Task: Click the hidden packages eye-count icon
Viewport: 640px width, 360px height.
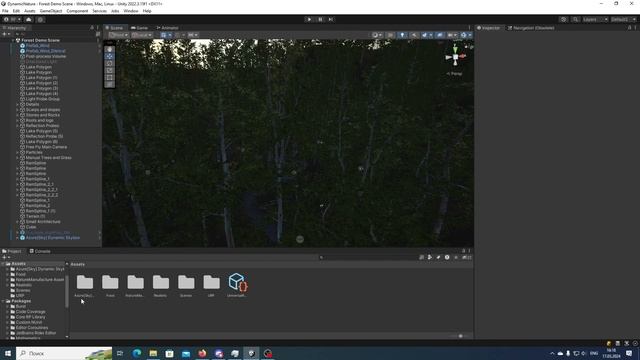Action: tap(467, 258)
